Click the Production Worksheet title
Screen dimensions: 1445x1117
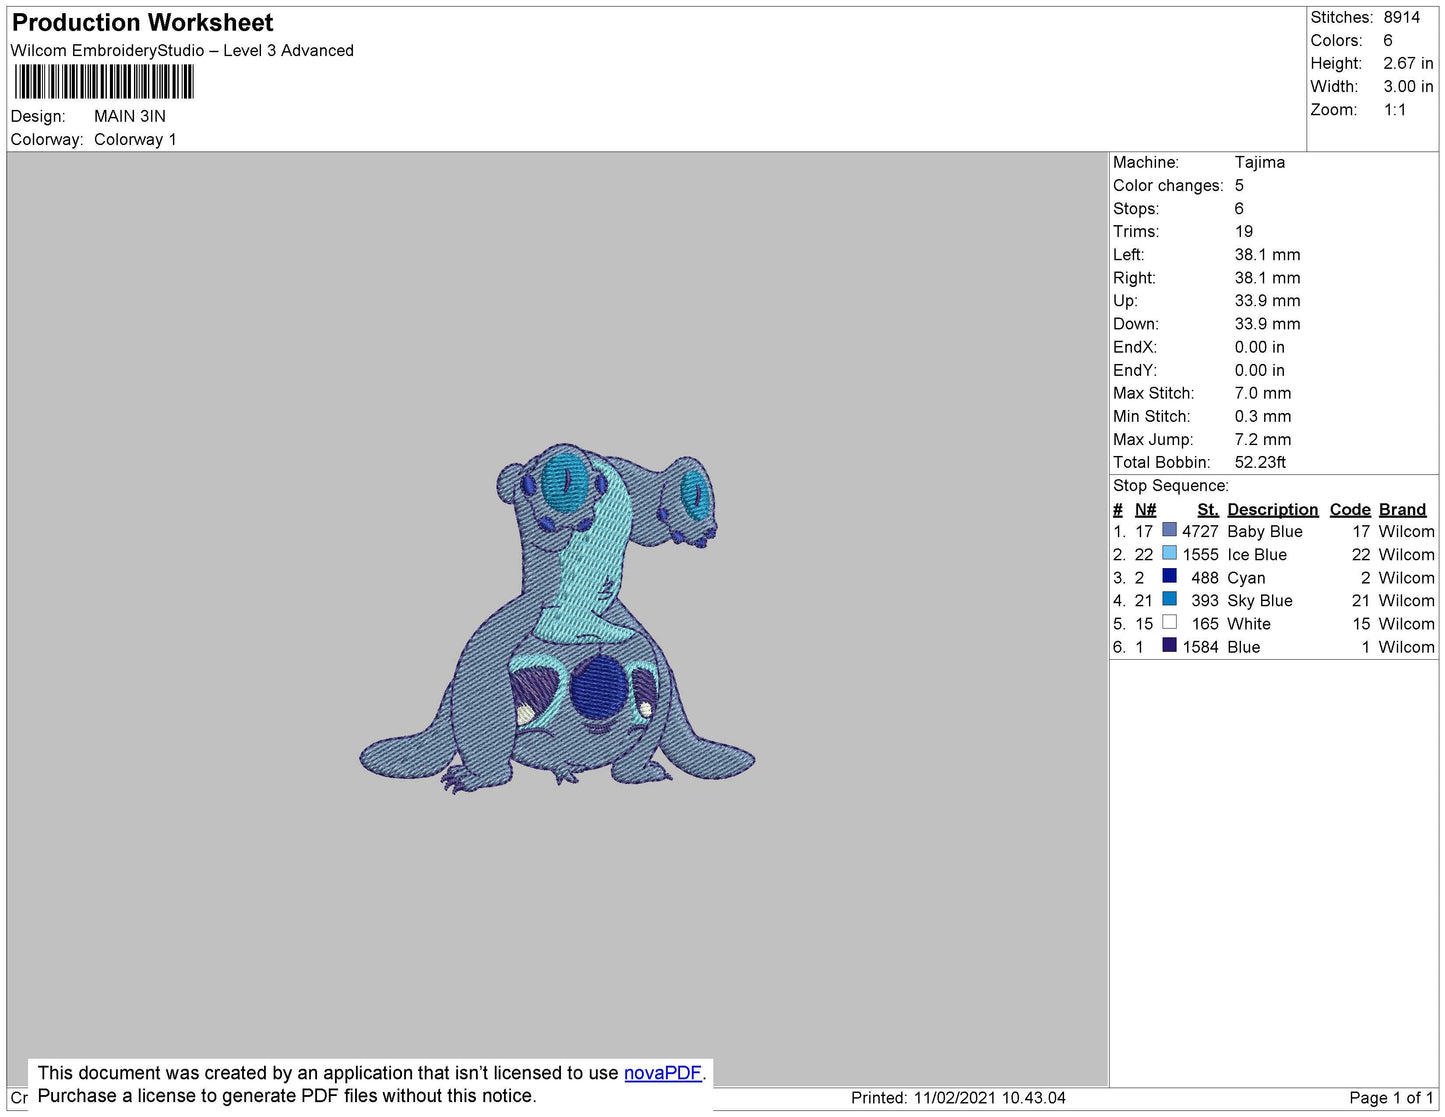point(142,22)
